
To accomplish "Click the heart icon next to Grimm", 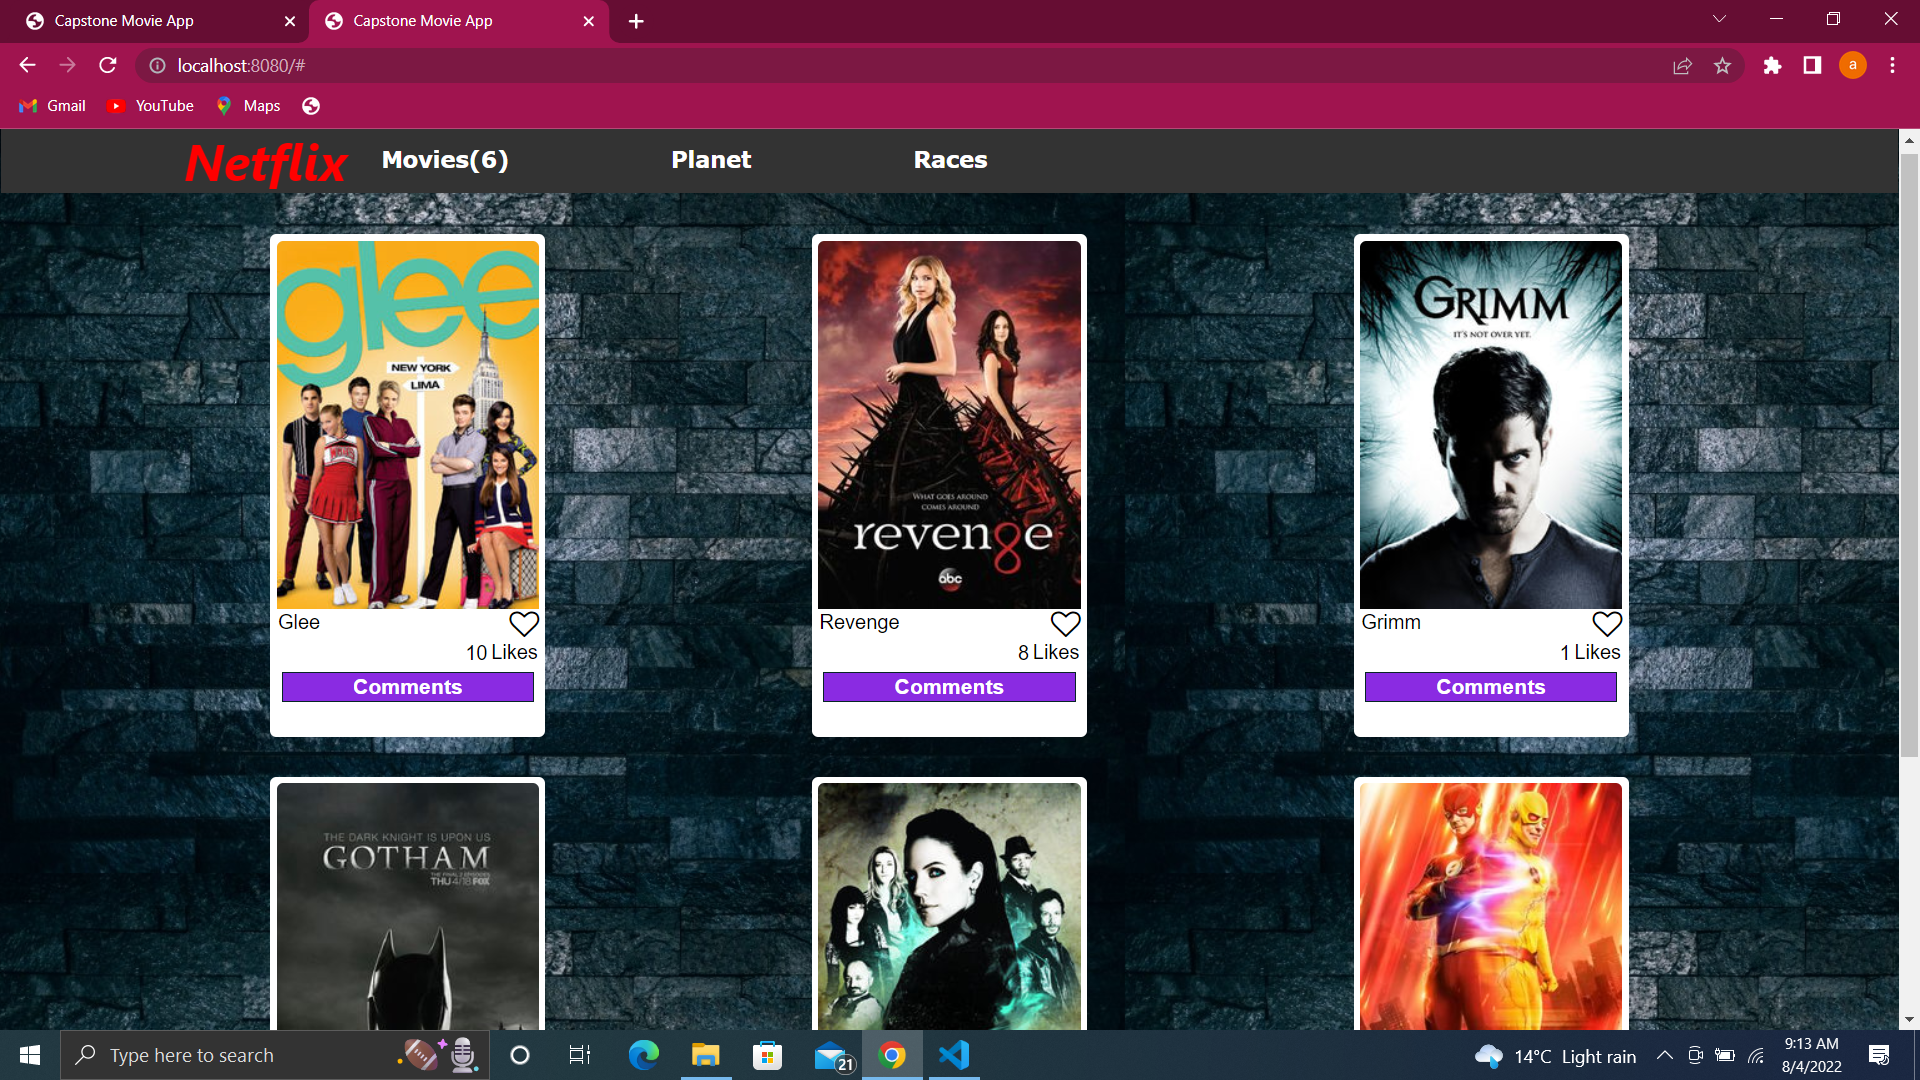I will coord(1607,624).
